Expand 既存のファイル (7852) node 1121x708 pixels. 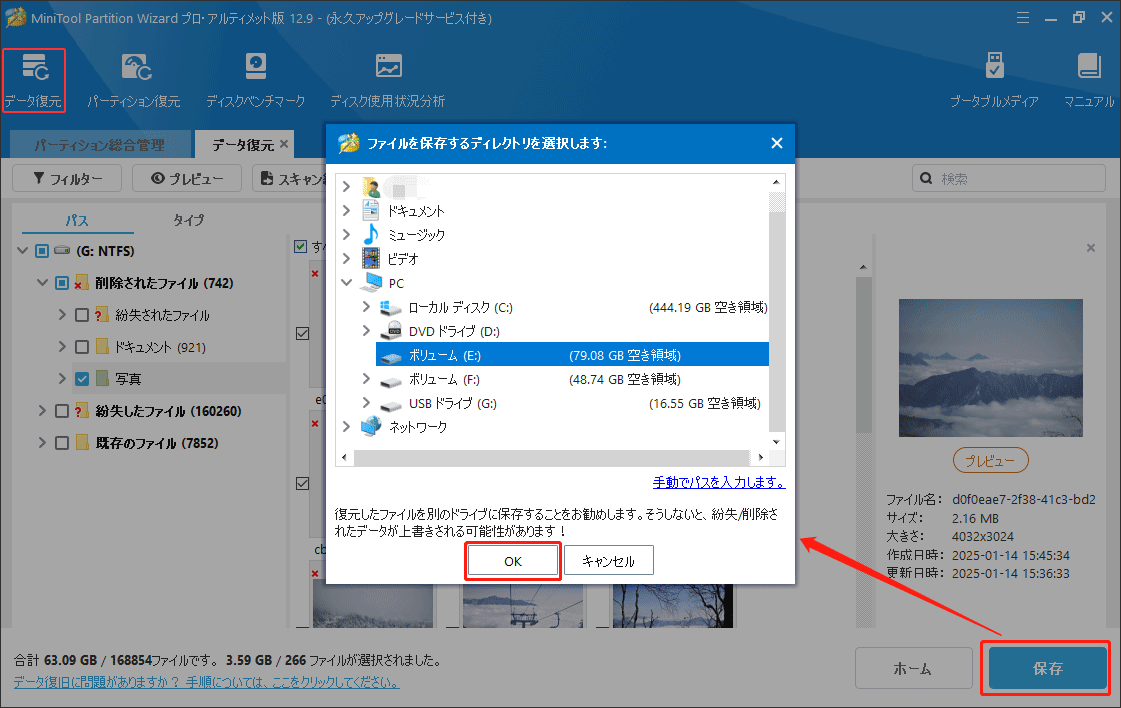[42, 443]
